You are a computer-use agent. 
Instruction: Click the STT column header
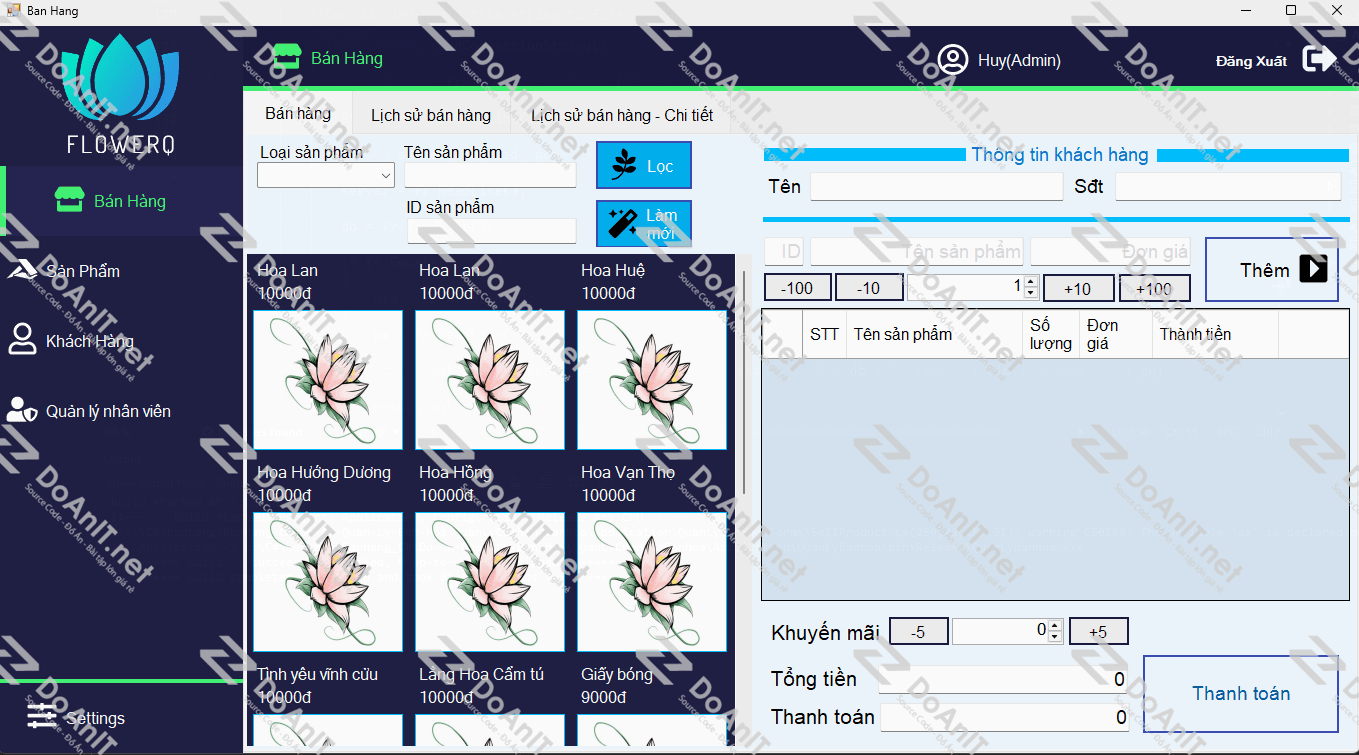[824, 334]
